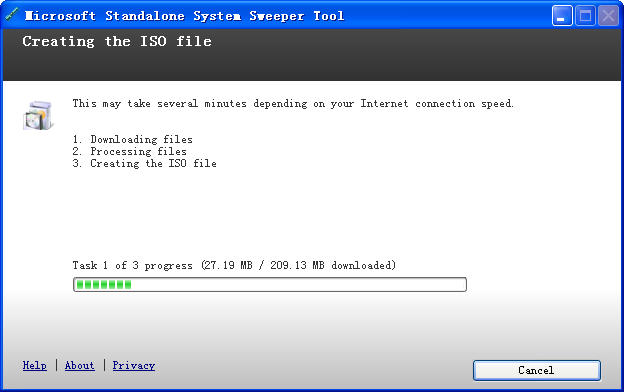Viewport: 624px width, 392px height.
Task: Click the "This may take several minutes" message
Action: click(293, 103)
